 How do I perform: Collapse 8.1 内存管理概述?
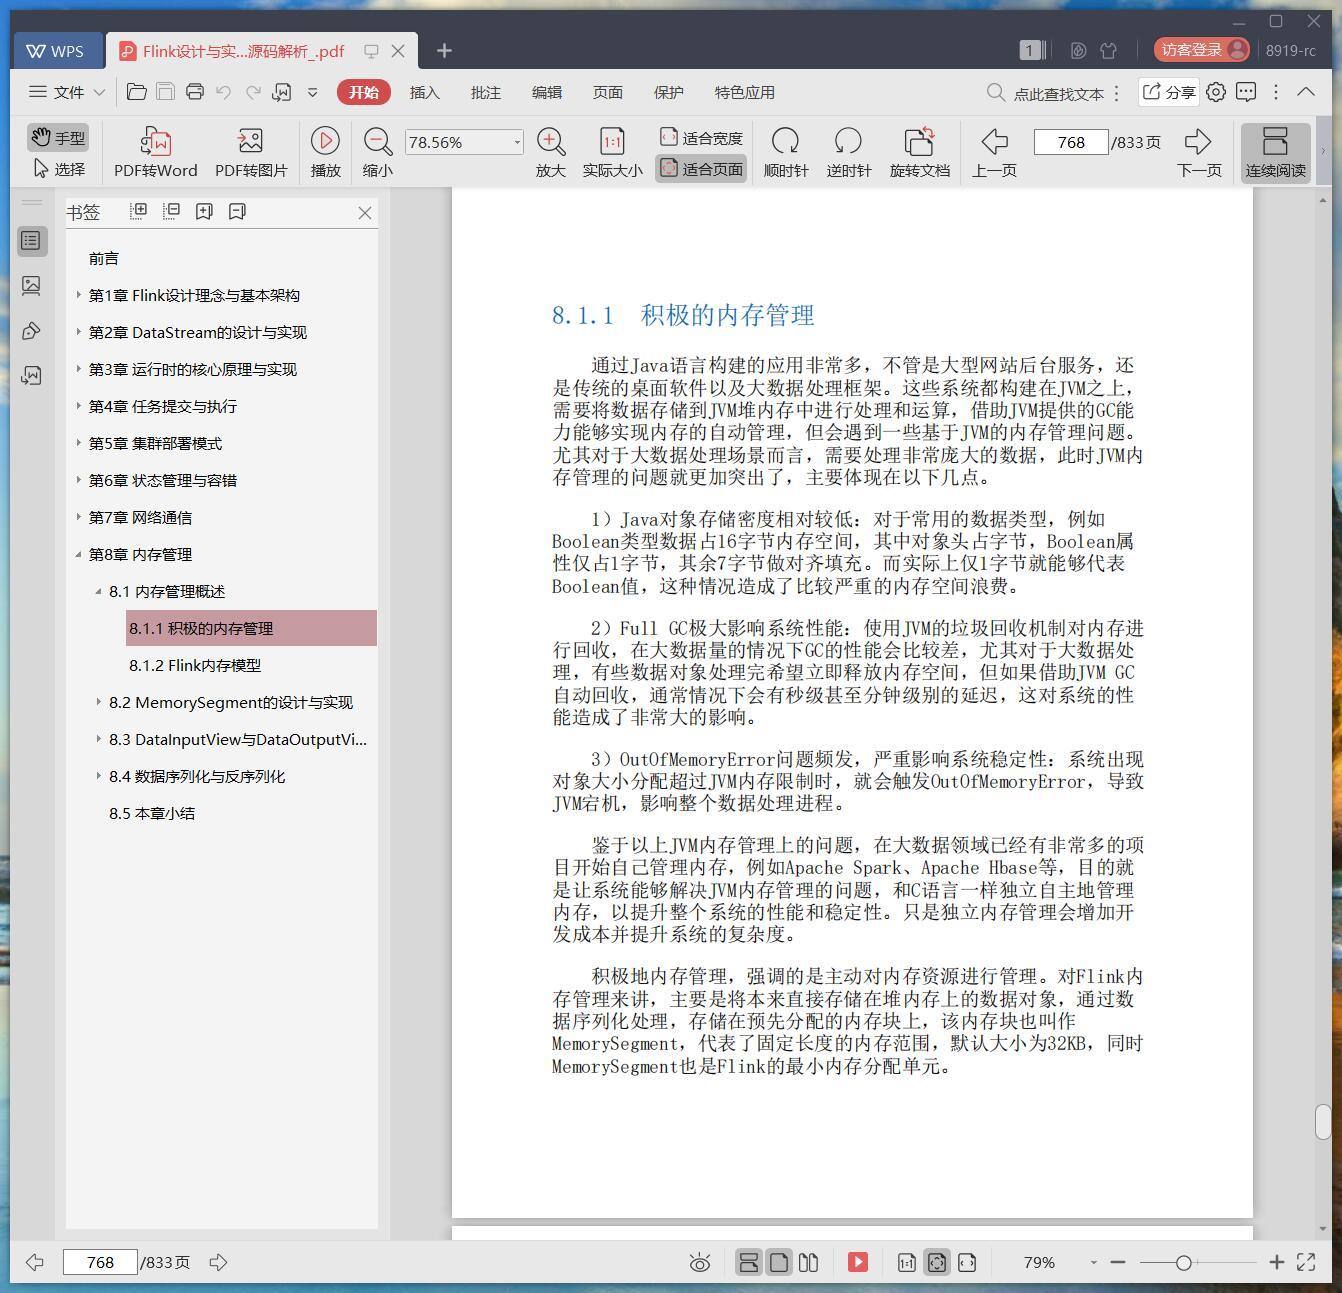pos(98,591)
